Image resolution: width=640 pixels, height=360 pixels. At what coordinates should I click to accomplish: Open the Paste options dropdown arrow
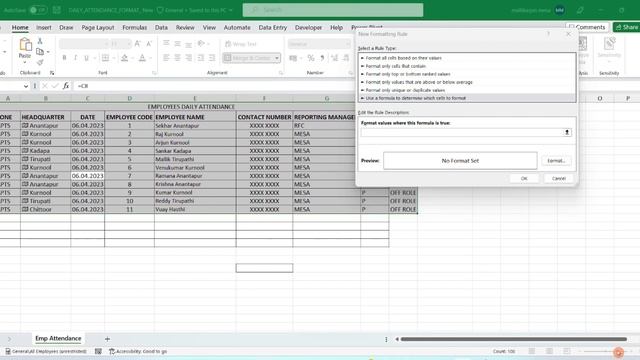[x=25, y=62]
